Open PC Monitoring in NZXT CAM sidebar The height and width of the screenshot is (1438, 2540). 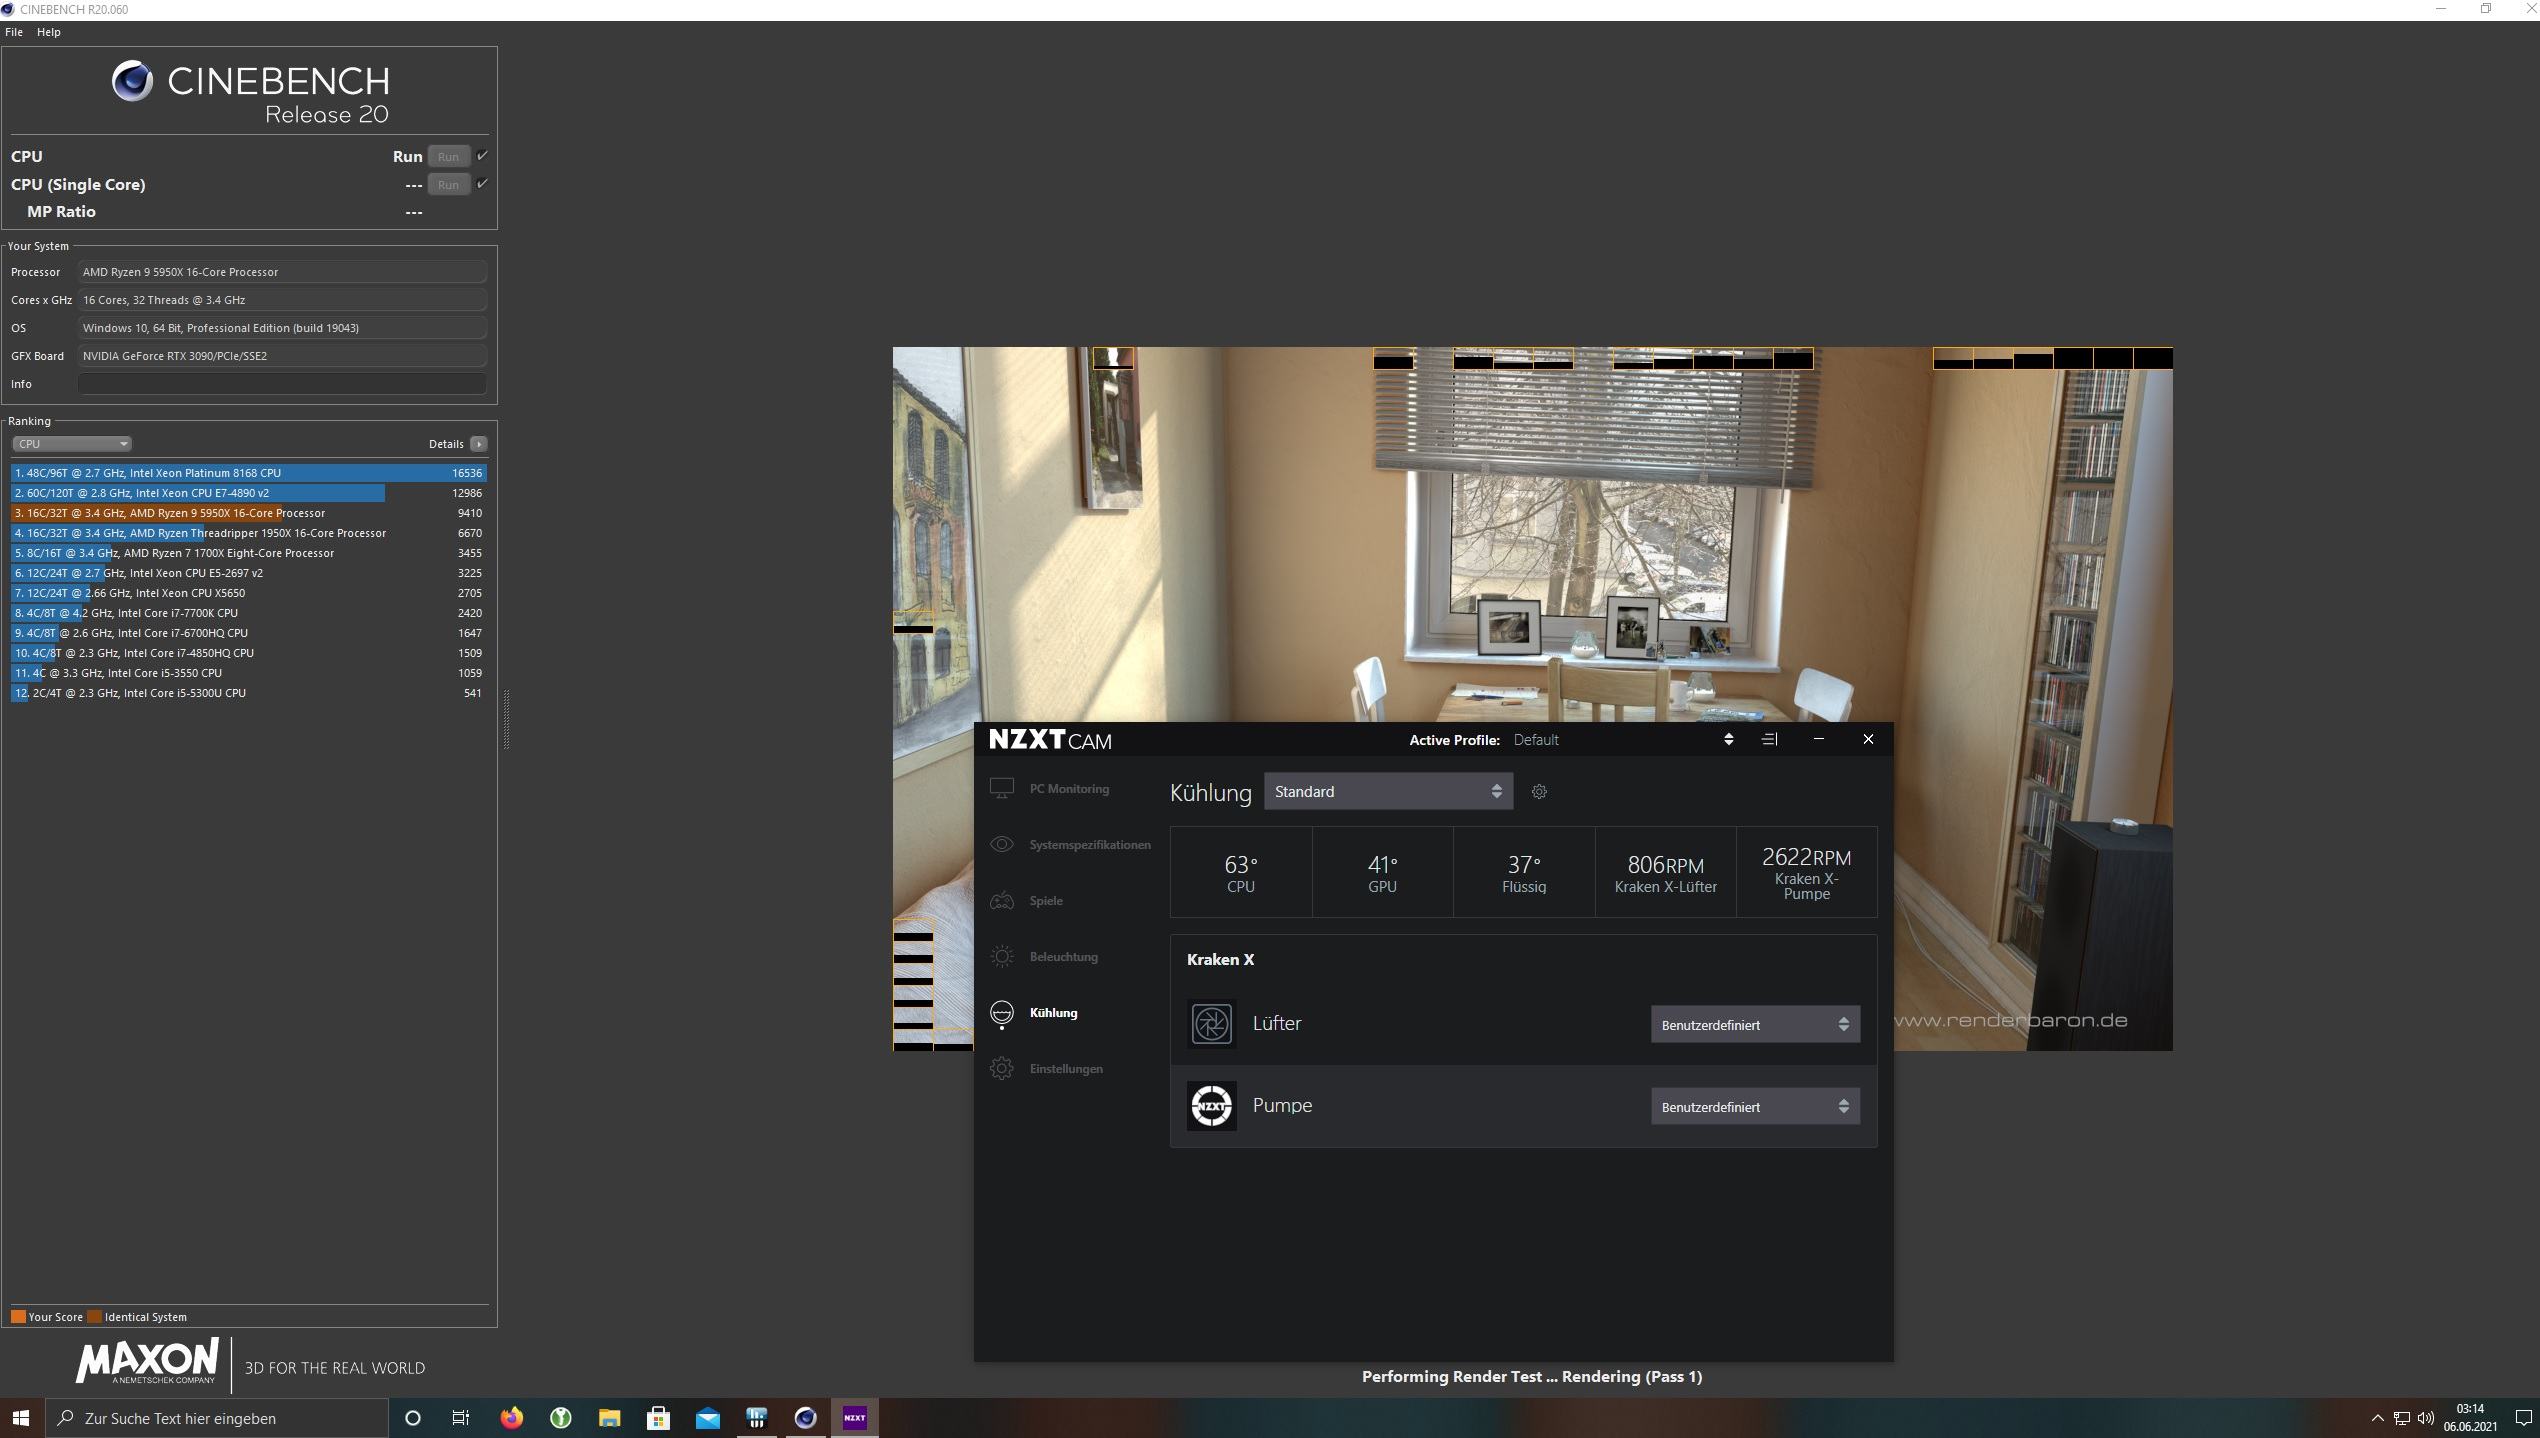[x=1068, y=788]
